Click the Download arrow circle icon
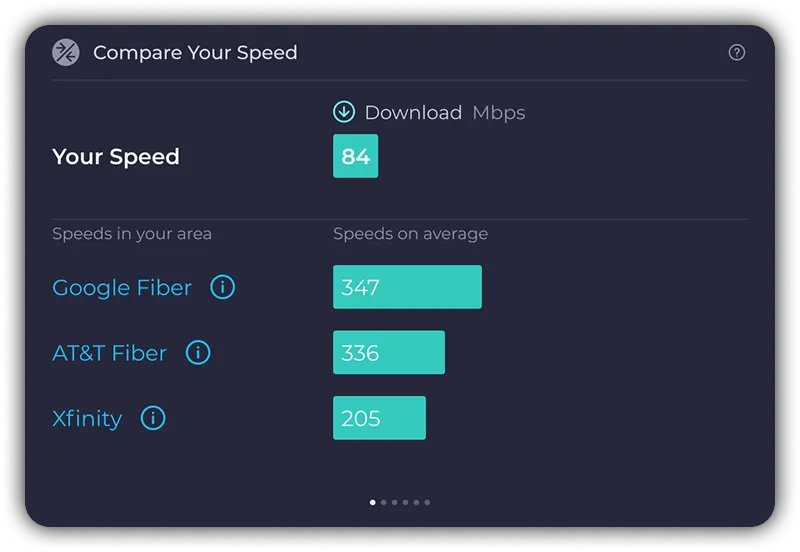Viewport: 800px width, 552px height. pos(344,112)
